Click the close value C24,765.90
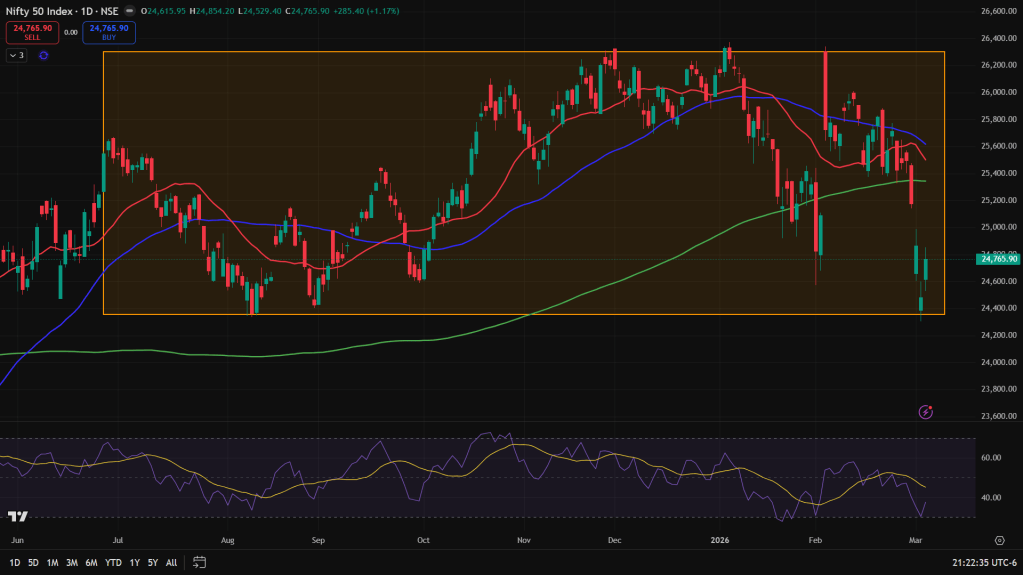1023x575 pixels. [x=307, y=11]
